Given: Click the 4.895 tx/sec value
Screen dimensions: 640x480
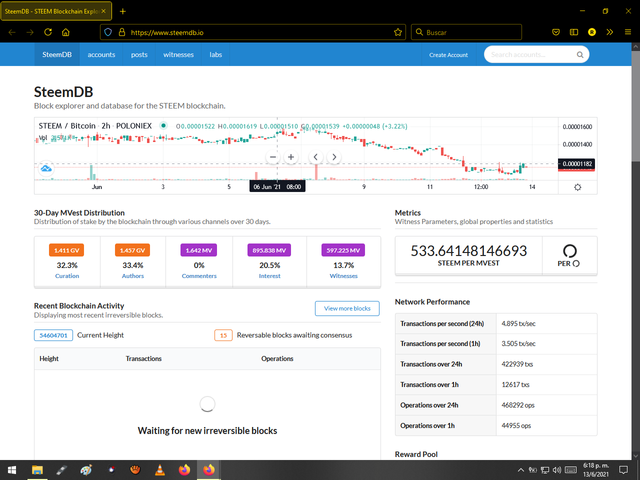Looking at the screenshot, I should 518,324.
